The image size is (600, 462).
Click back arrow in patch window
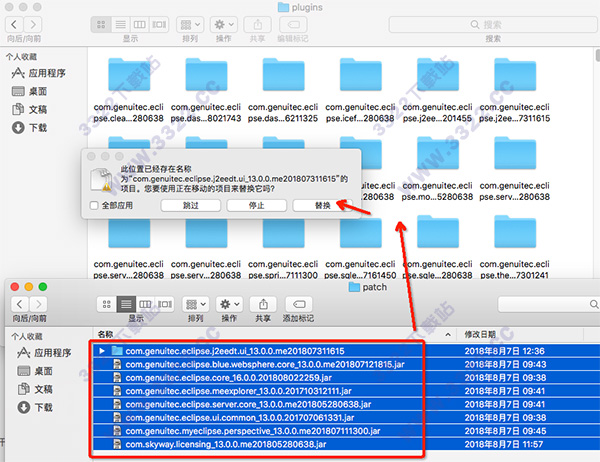click(20, 304)
